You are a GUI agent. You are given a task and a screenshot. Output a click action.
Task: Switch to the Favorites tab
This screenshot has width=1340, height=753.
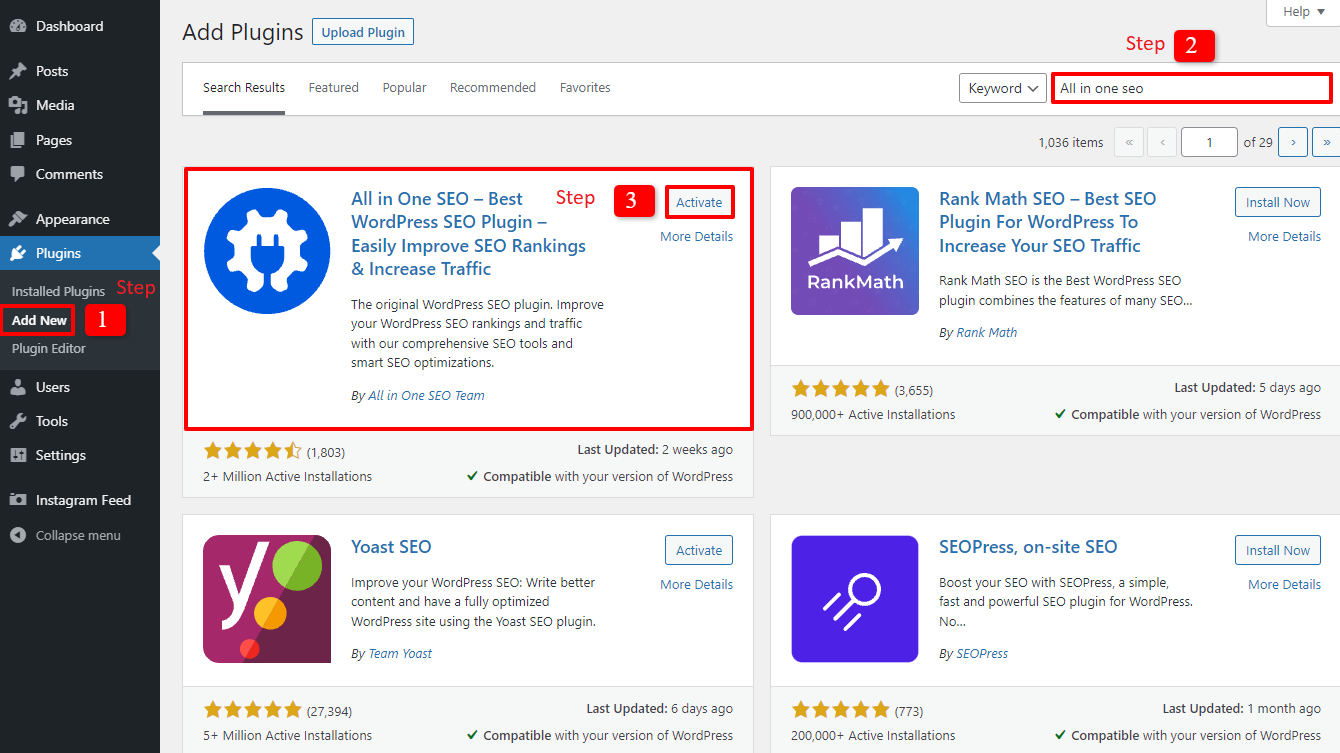[585, 88]
